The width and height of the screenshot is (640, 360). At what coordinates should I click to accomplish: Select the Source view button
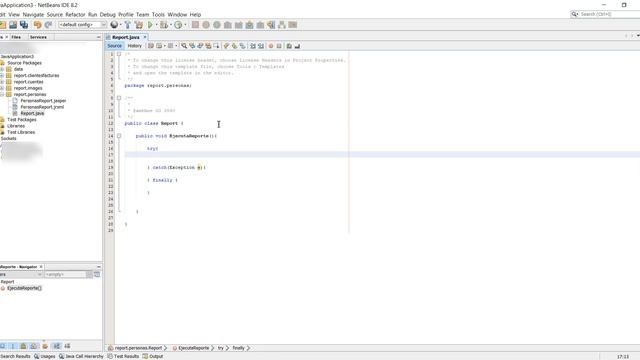tap(114, 46)
